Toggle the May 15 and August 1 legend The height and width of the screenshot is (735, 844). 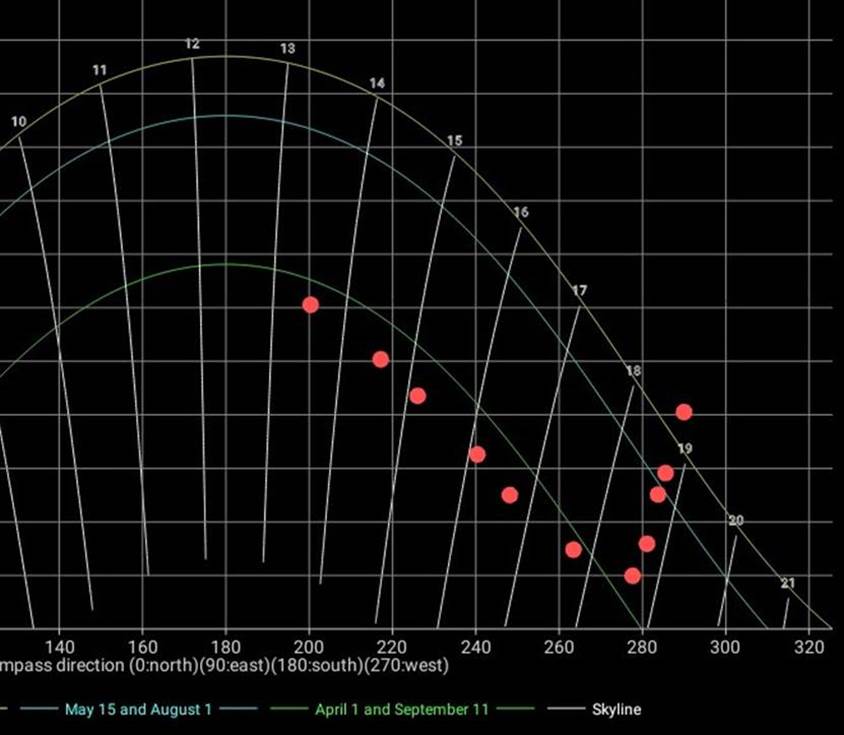click(x=138, y=710)
